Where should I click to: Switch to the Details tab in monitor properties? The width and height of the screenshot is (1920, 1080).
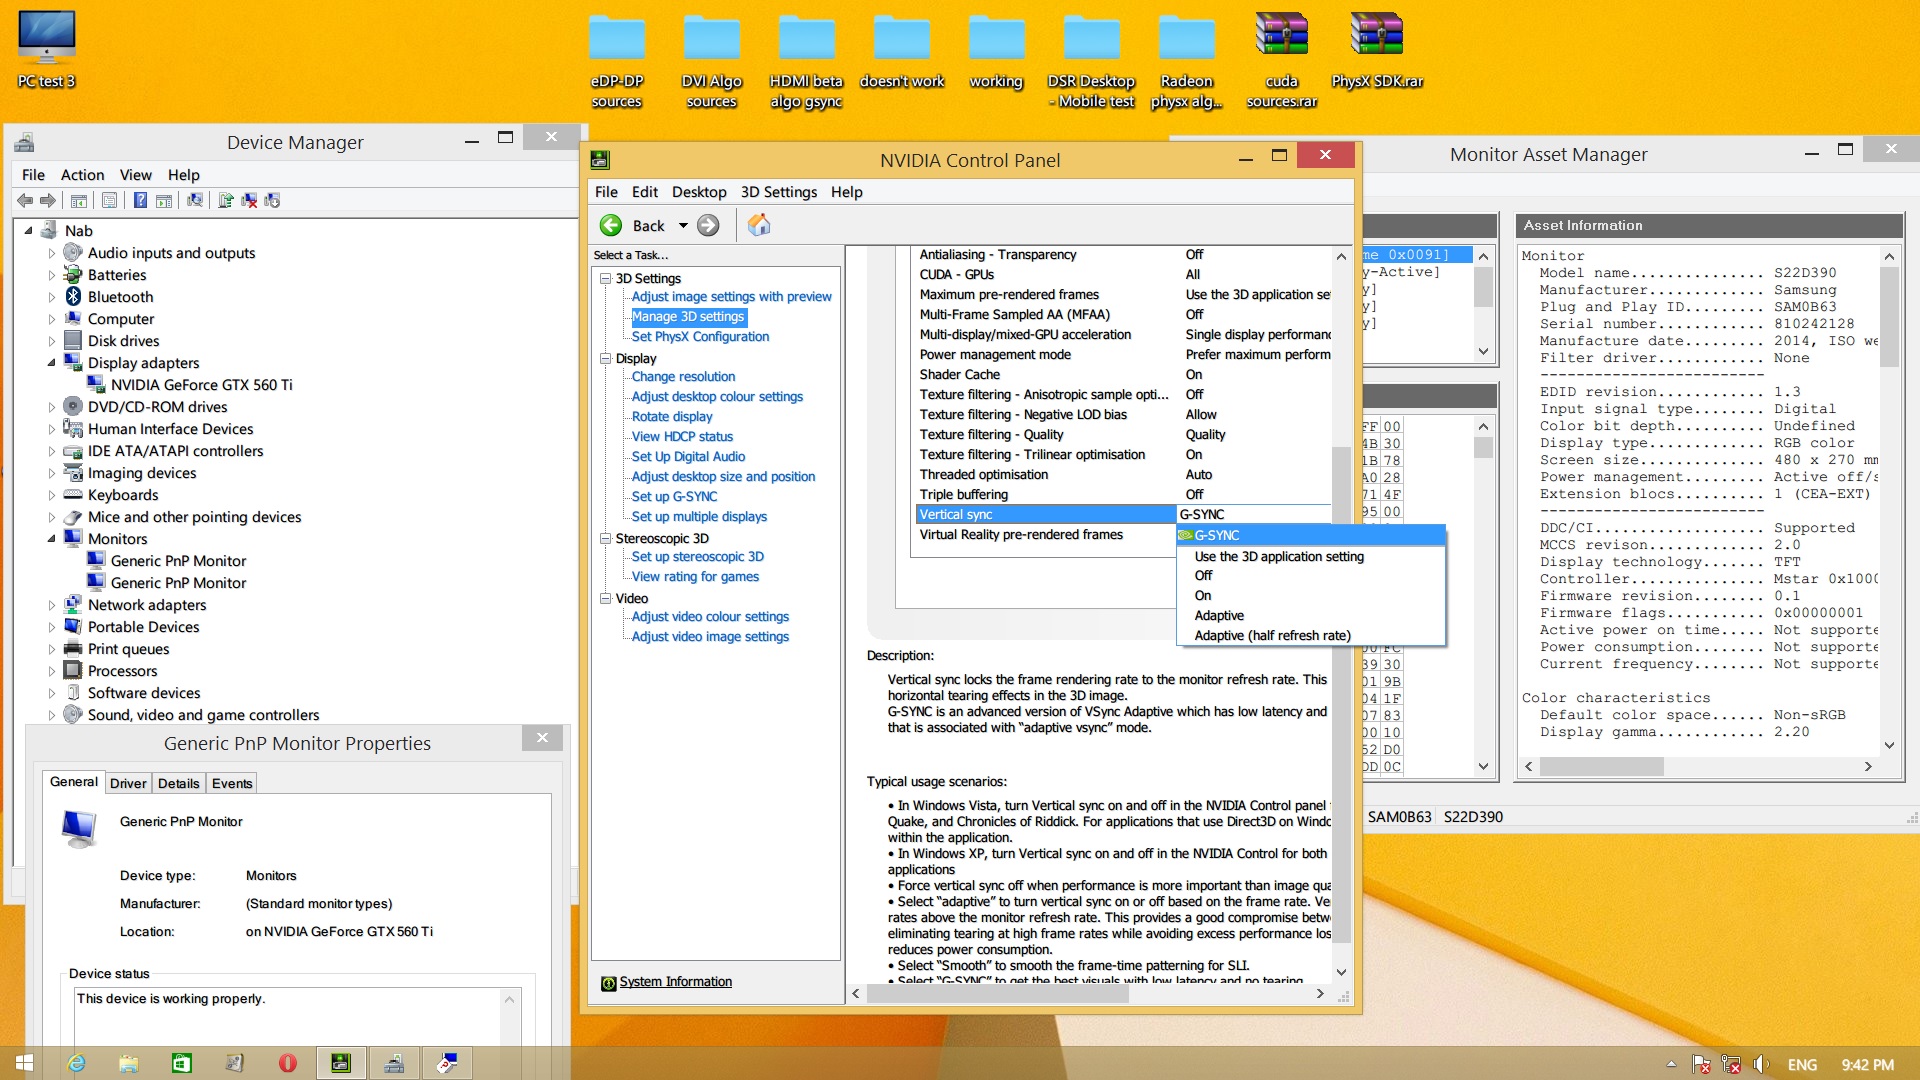(x=179, y=783)
